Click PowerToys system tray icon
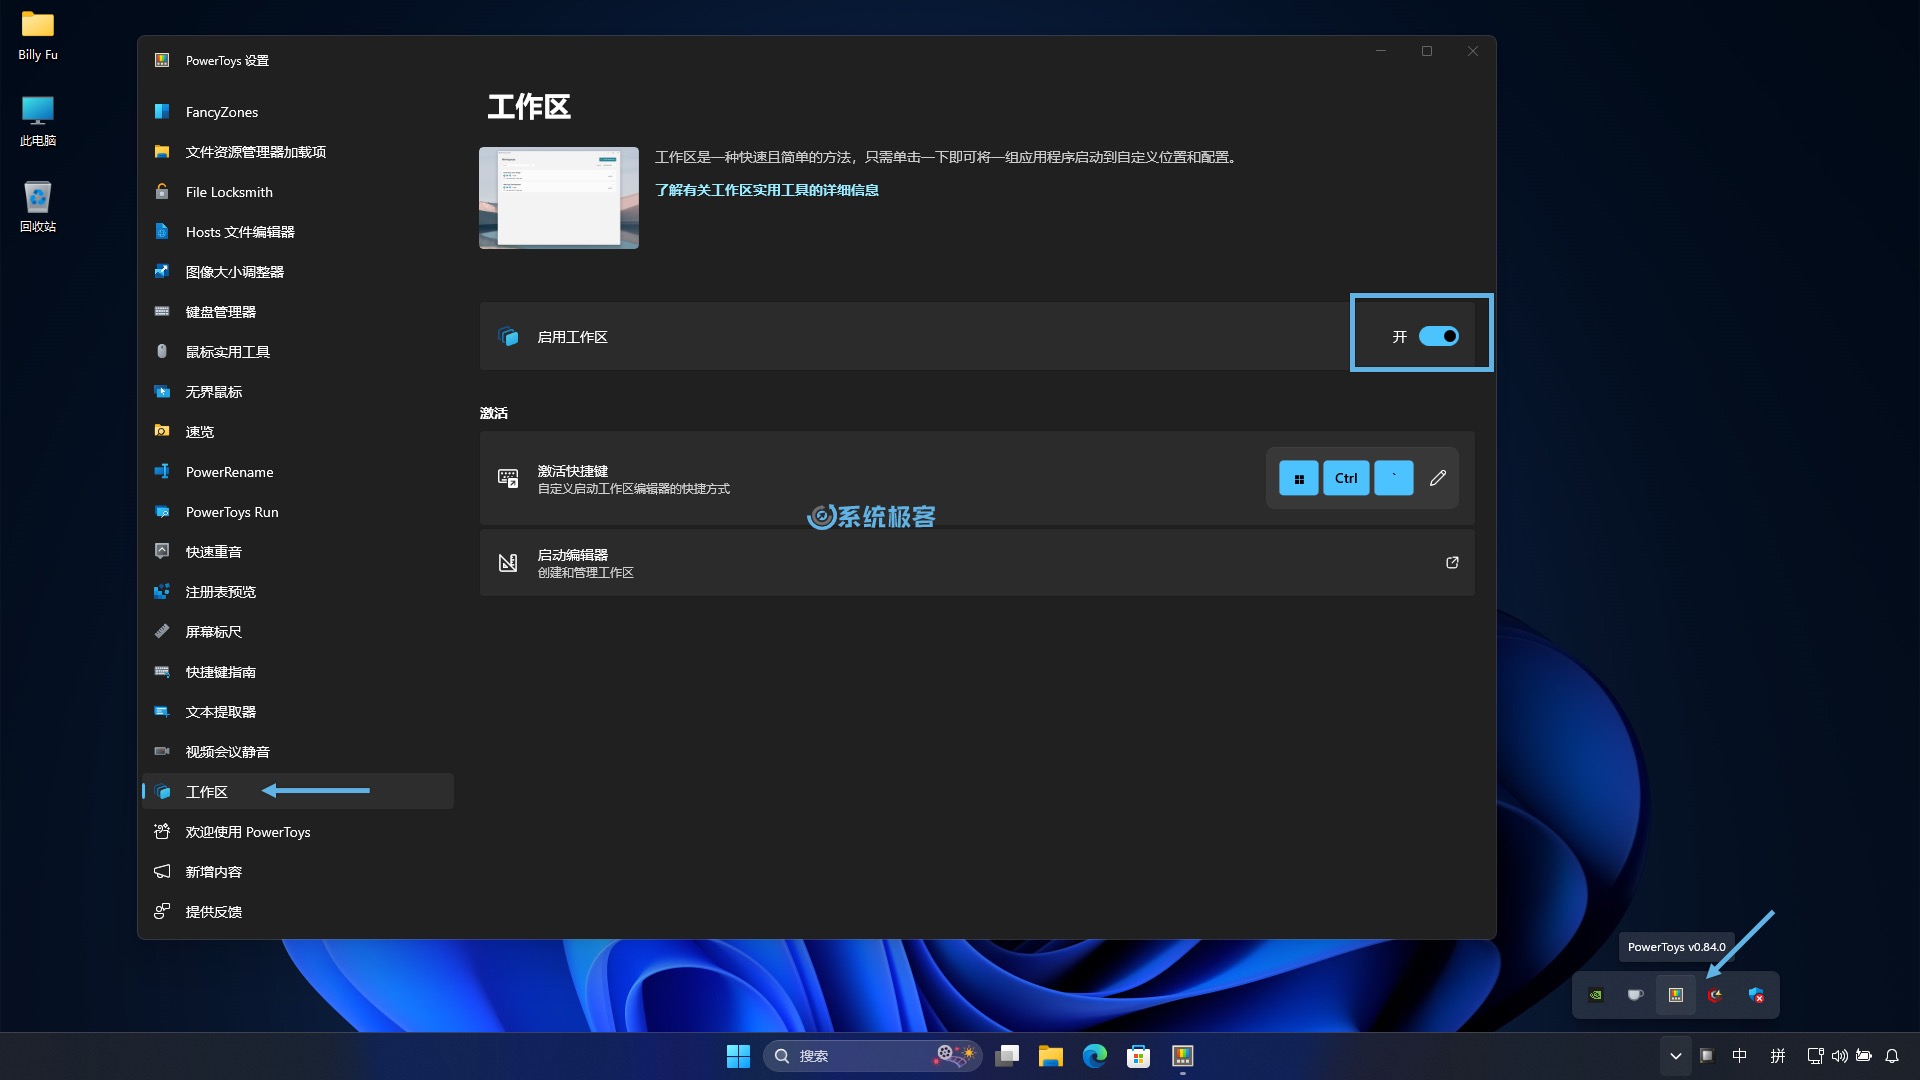Screen dimensions: 1920x1080 (1676, 994)
